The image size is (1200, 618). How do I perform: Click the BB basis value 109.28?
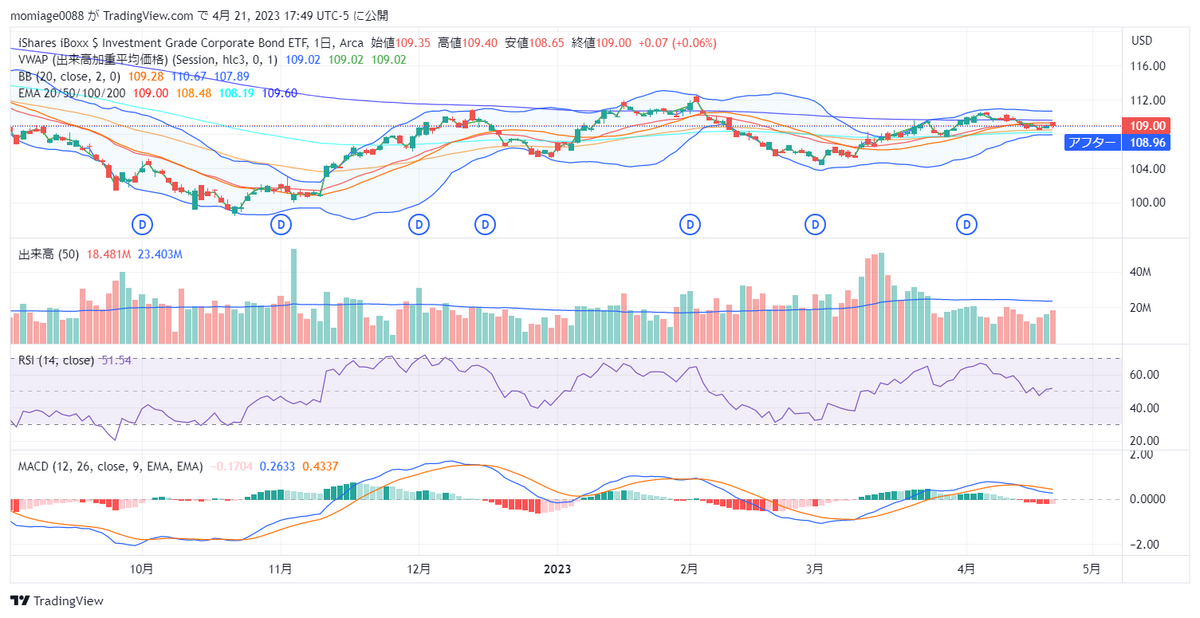click(146, 76)
